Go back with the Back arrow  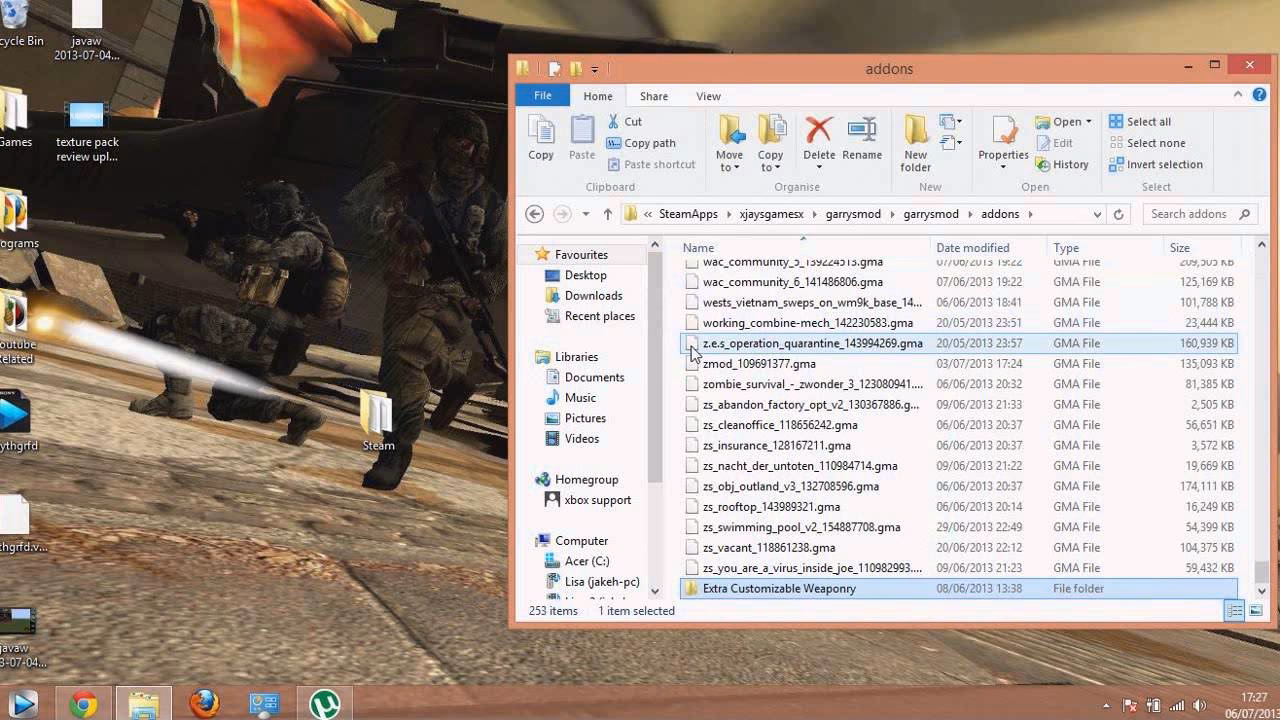pyautogui.click(x=534, y=214)
